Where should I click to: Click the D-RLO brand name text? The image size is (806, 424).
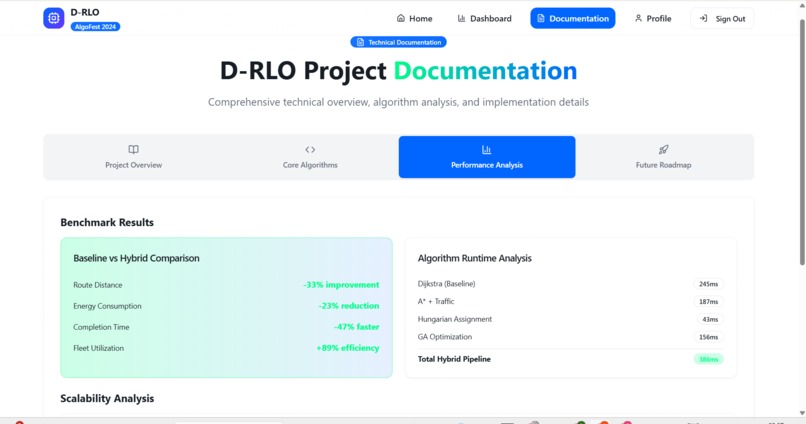85,12
